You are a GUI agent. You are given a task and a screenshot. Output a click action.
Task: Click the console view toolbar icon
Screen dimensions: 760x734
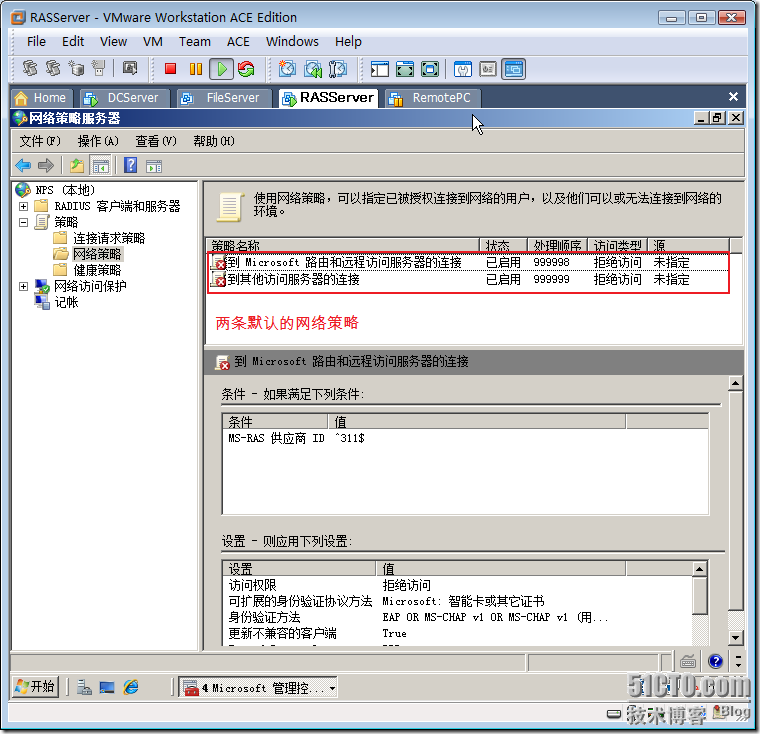[513, 69]
